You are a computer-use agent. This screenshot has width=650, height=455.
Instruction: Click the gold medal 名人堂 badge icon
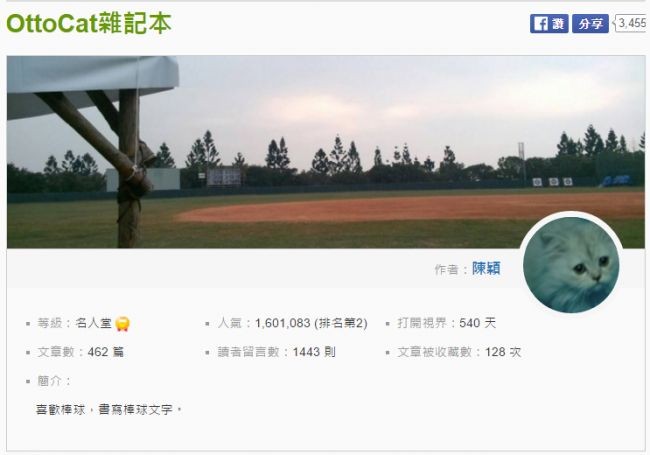(x=122, y=324)
